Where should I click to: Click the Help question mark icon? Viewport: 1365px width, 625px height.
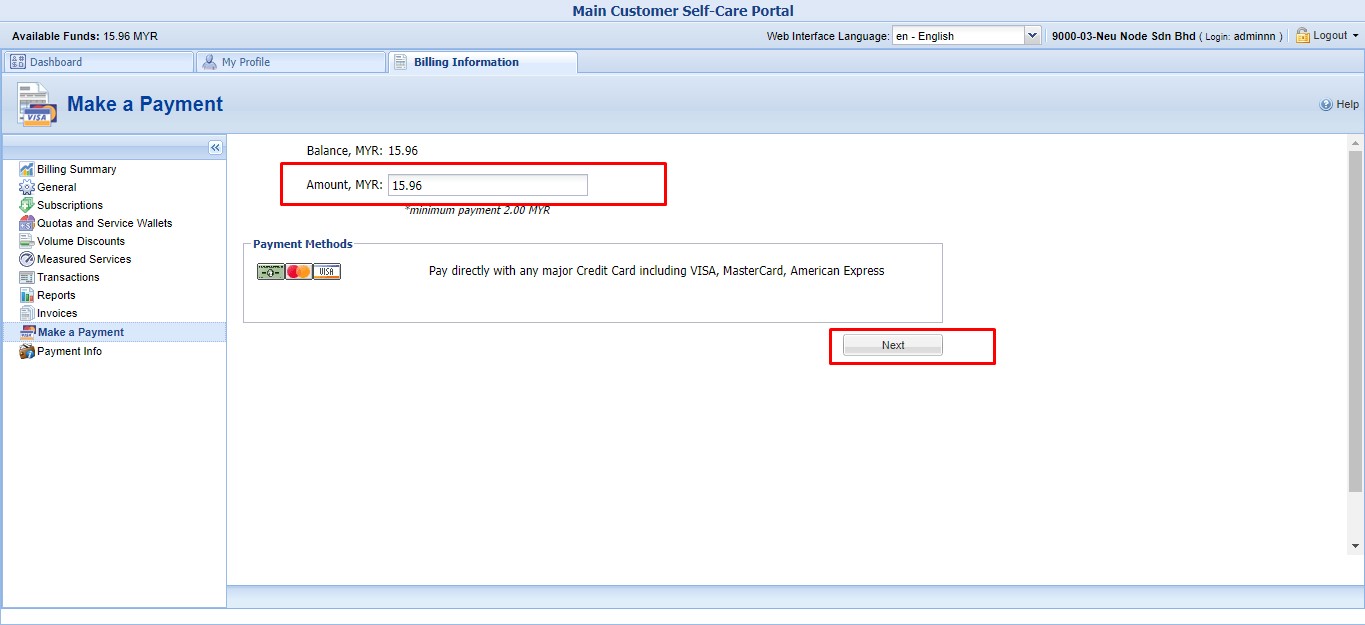coord(1326,104)
